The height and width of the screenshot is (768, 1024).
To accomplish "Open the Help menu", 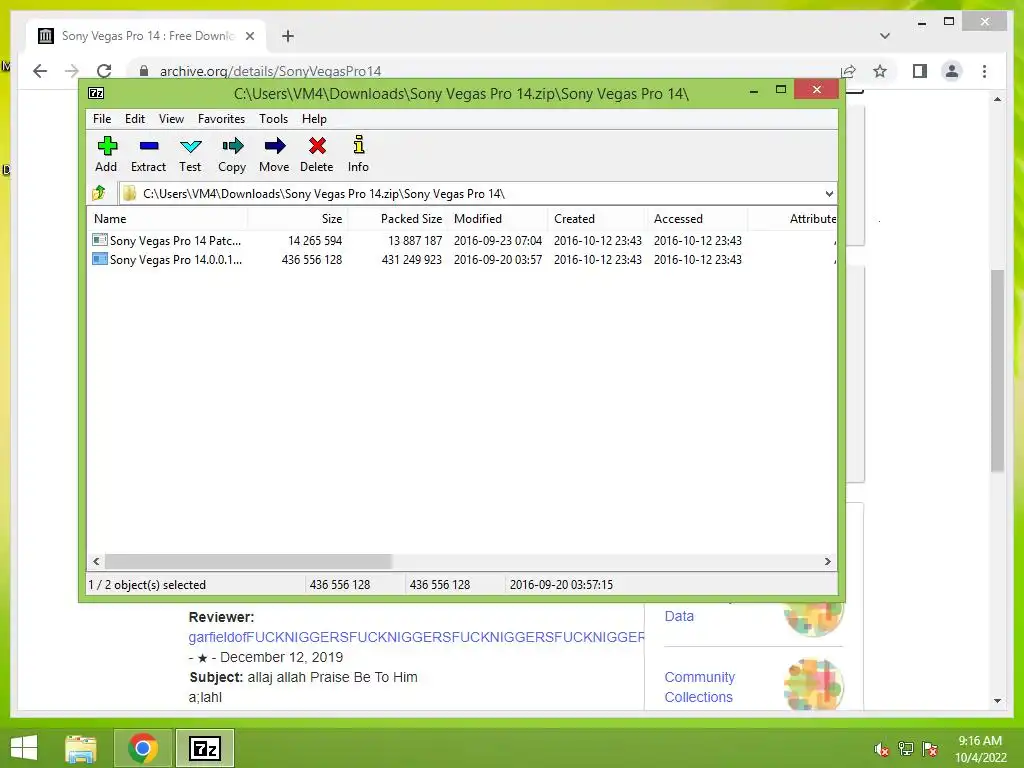I will (x=314, y=119).
